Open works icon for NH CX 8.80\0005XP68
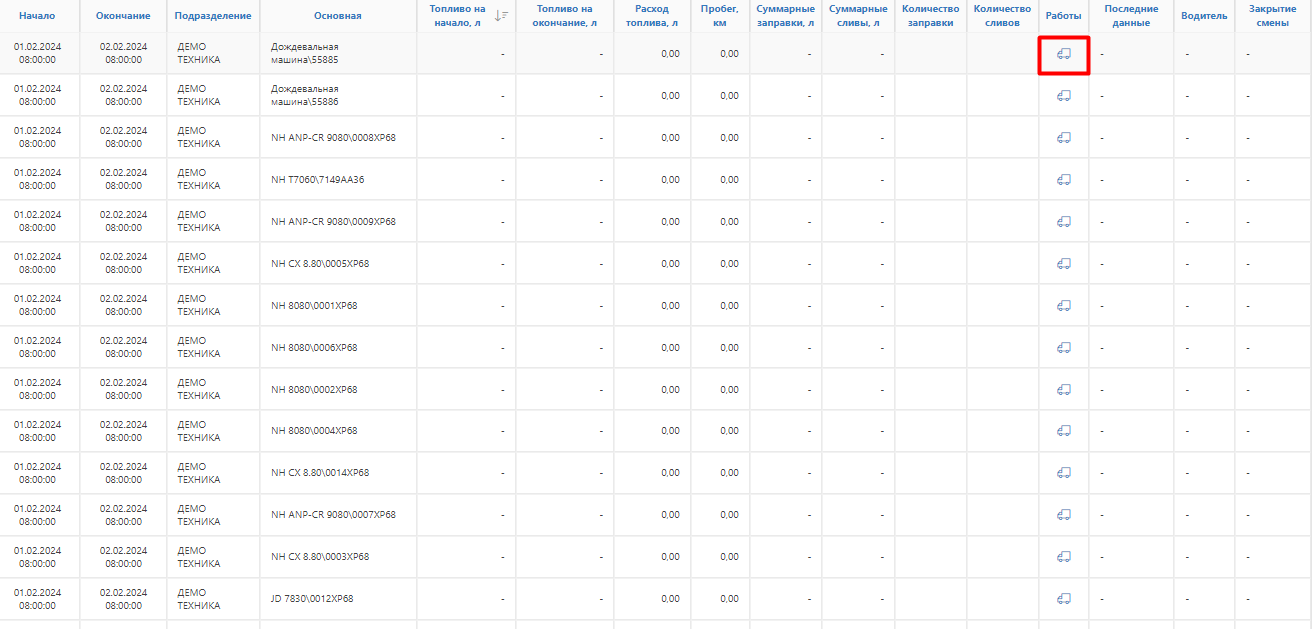Screen dimensions: 1315x629 point(1064,264)
